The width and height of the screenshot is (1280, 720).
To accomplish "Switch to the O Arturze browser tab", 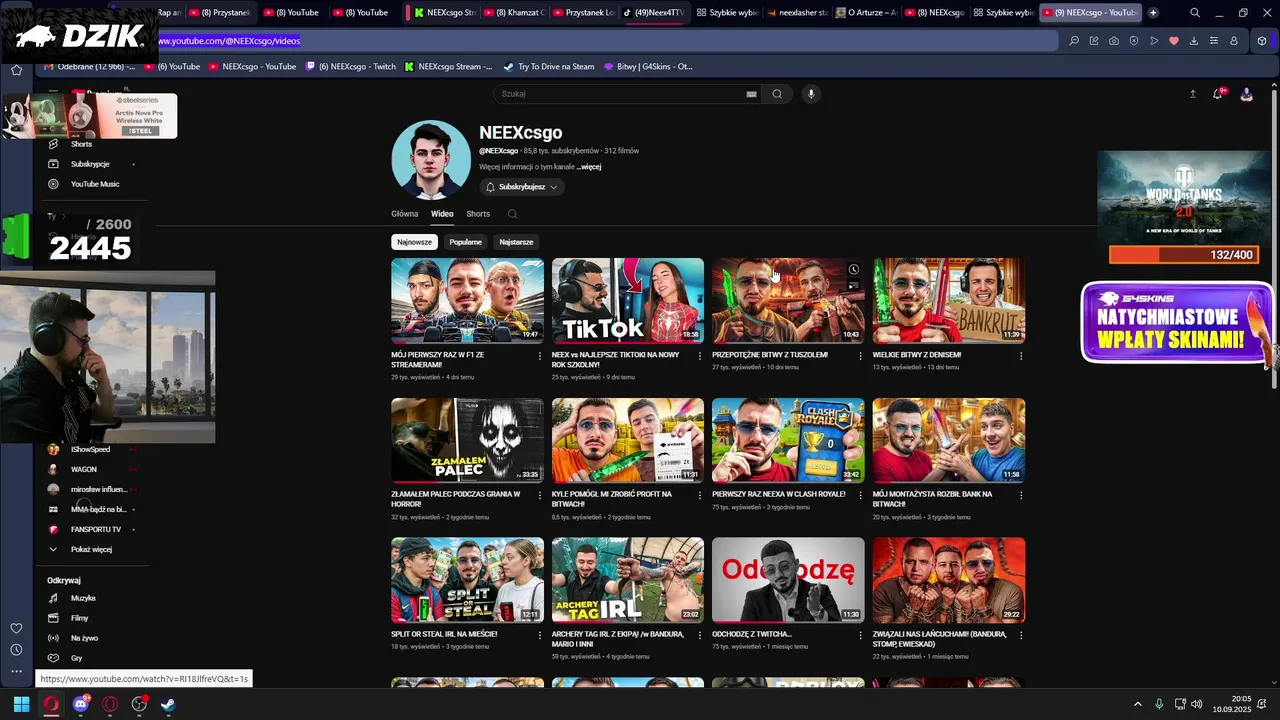I will 866,13.
